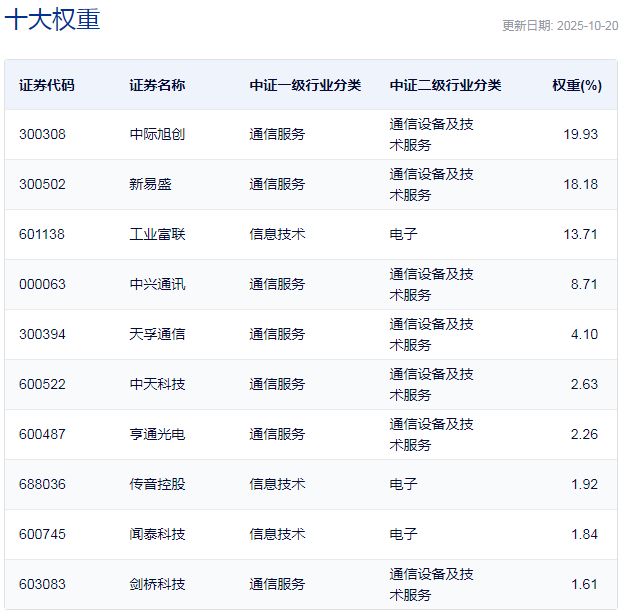Open the 闻泰科技 stock name
The height and width of the screenshot is (616, 624).
[x=157, y=534]
